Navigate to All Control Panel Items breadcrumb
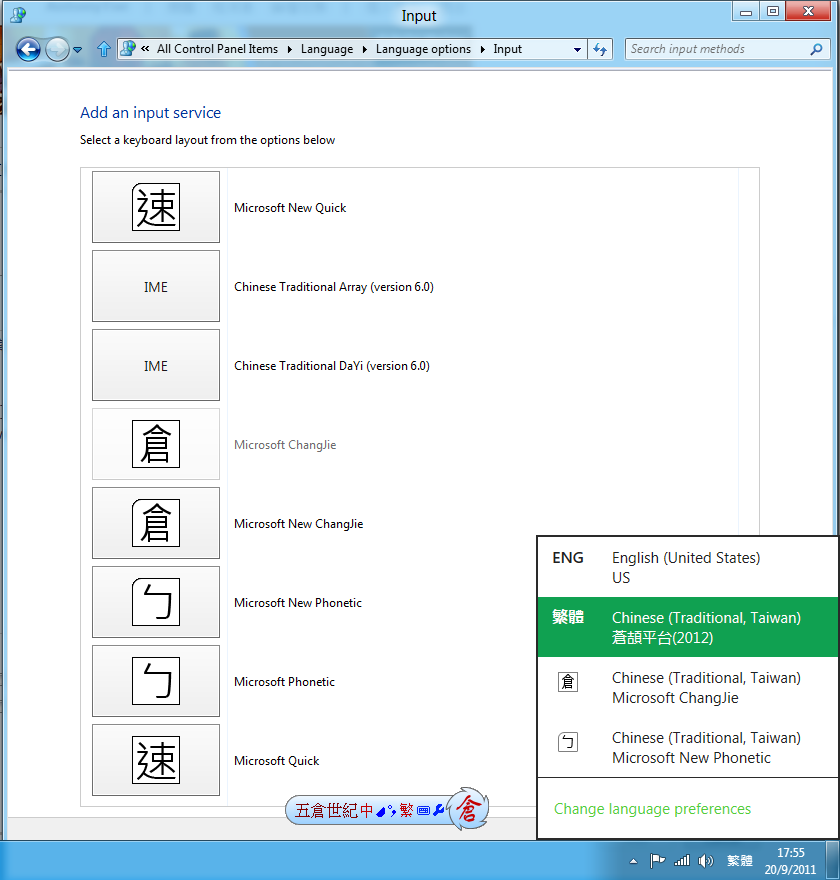This screenshot has width=840, height=880. tap(217, 49)
